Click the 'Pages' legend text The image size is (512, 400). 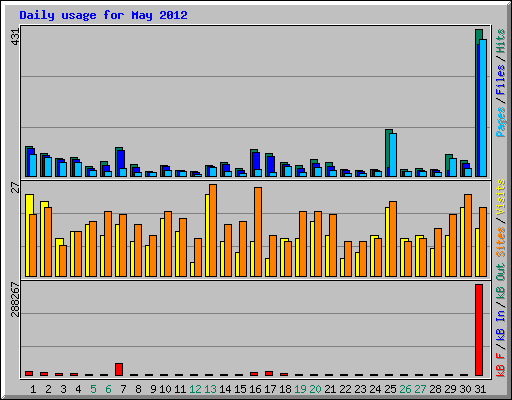tap(501, 122)
